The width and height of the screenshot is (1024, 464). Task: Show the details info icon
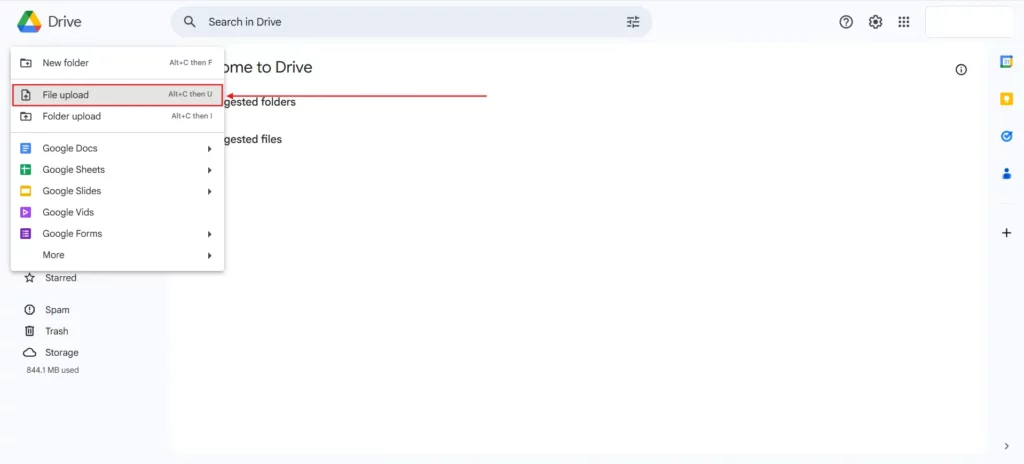pos(961,70)
